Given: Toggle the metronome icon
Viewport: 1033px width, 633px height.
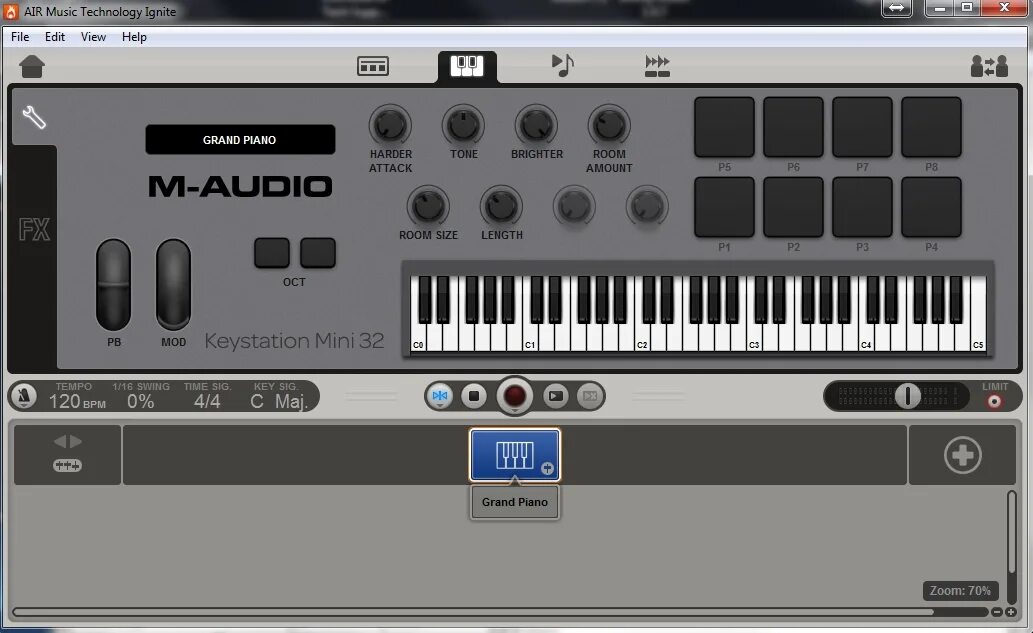Looking at the screenshot, I should pyautogui.click(x=24, y=397).
